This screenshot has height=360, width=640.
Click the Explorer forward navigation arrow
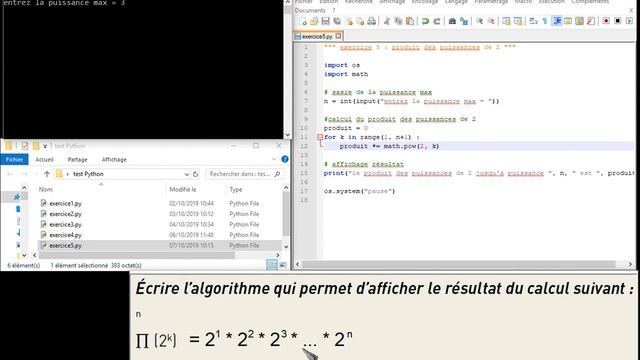tap(24, 174)
